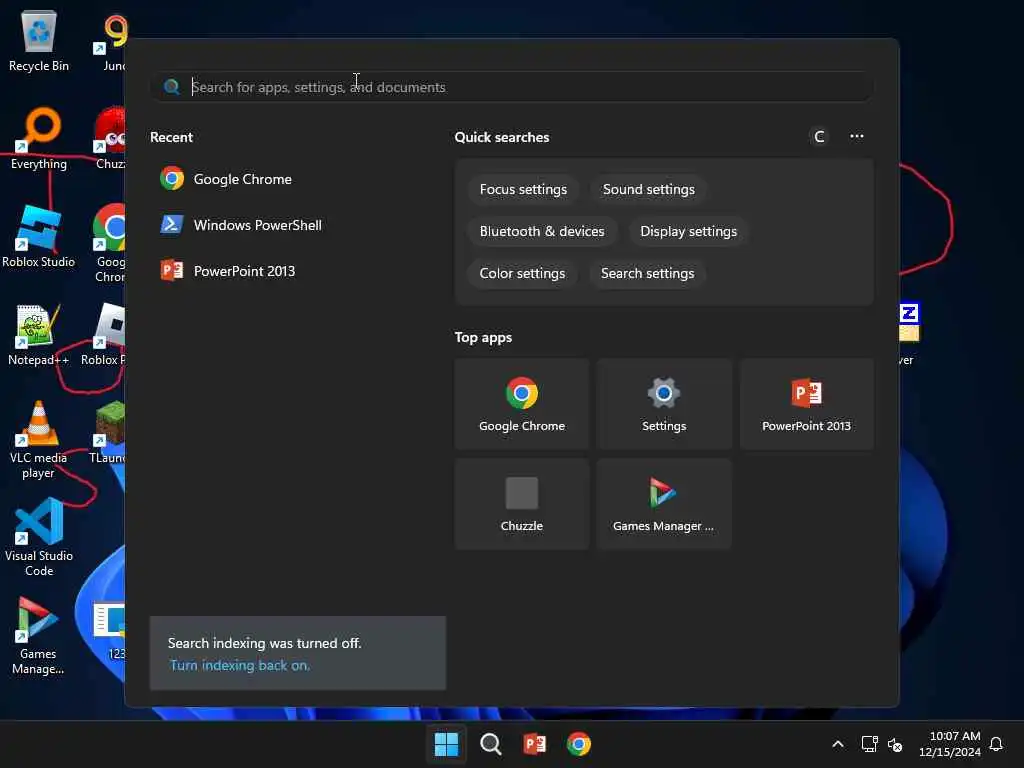
Task: Select the Everything desktop shortcut
Action: [39, 139]
